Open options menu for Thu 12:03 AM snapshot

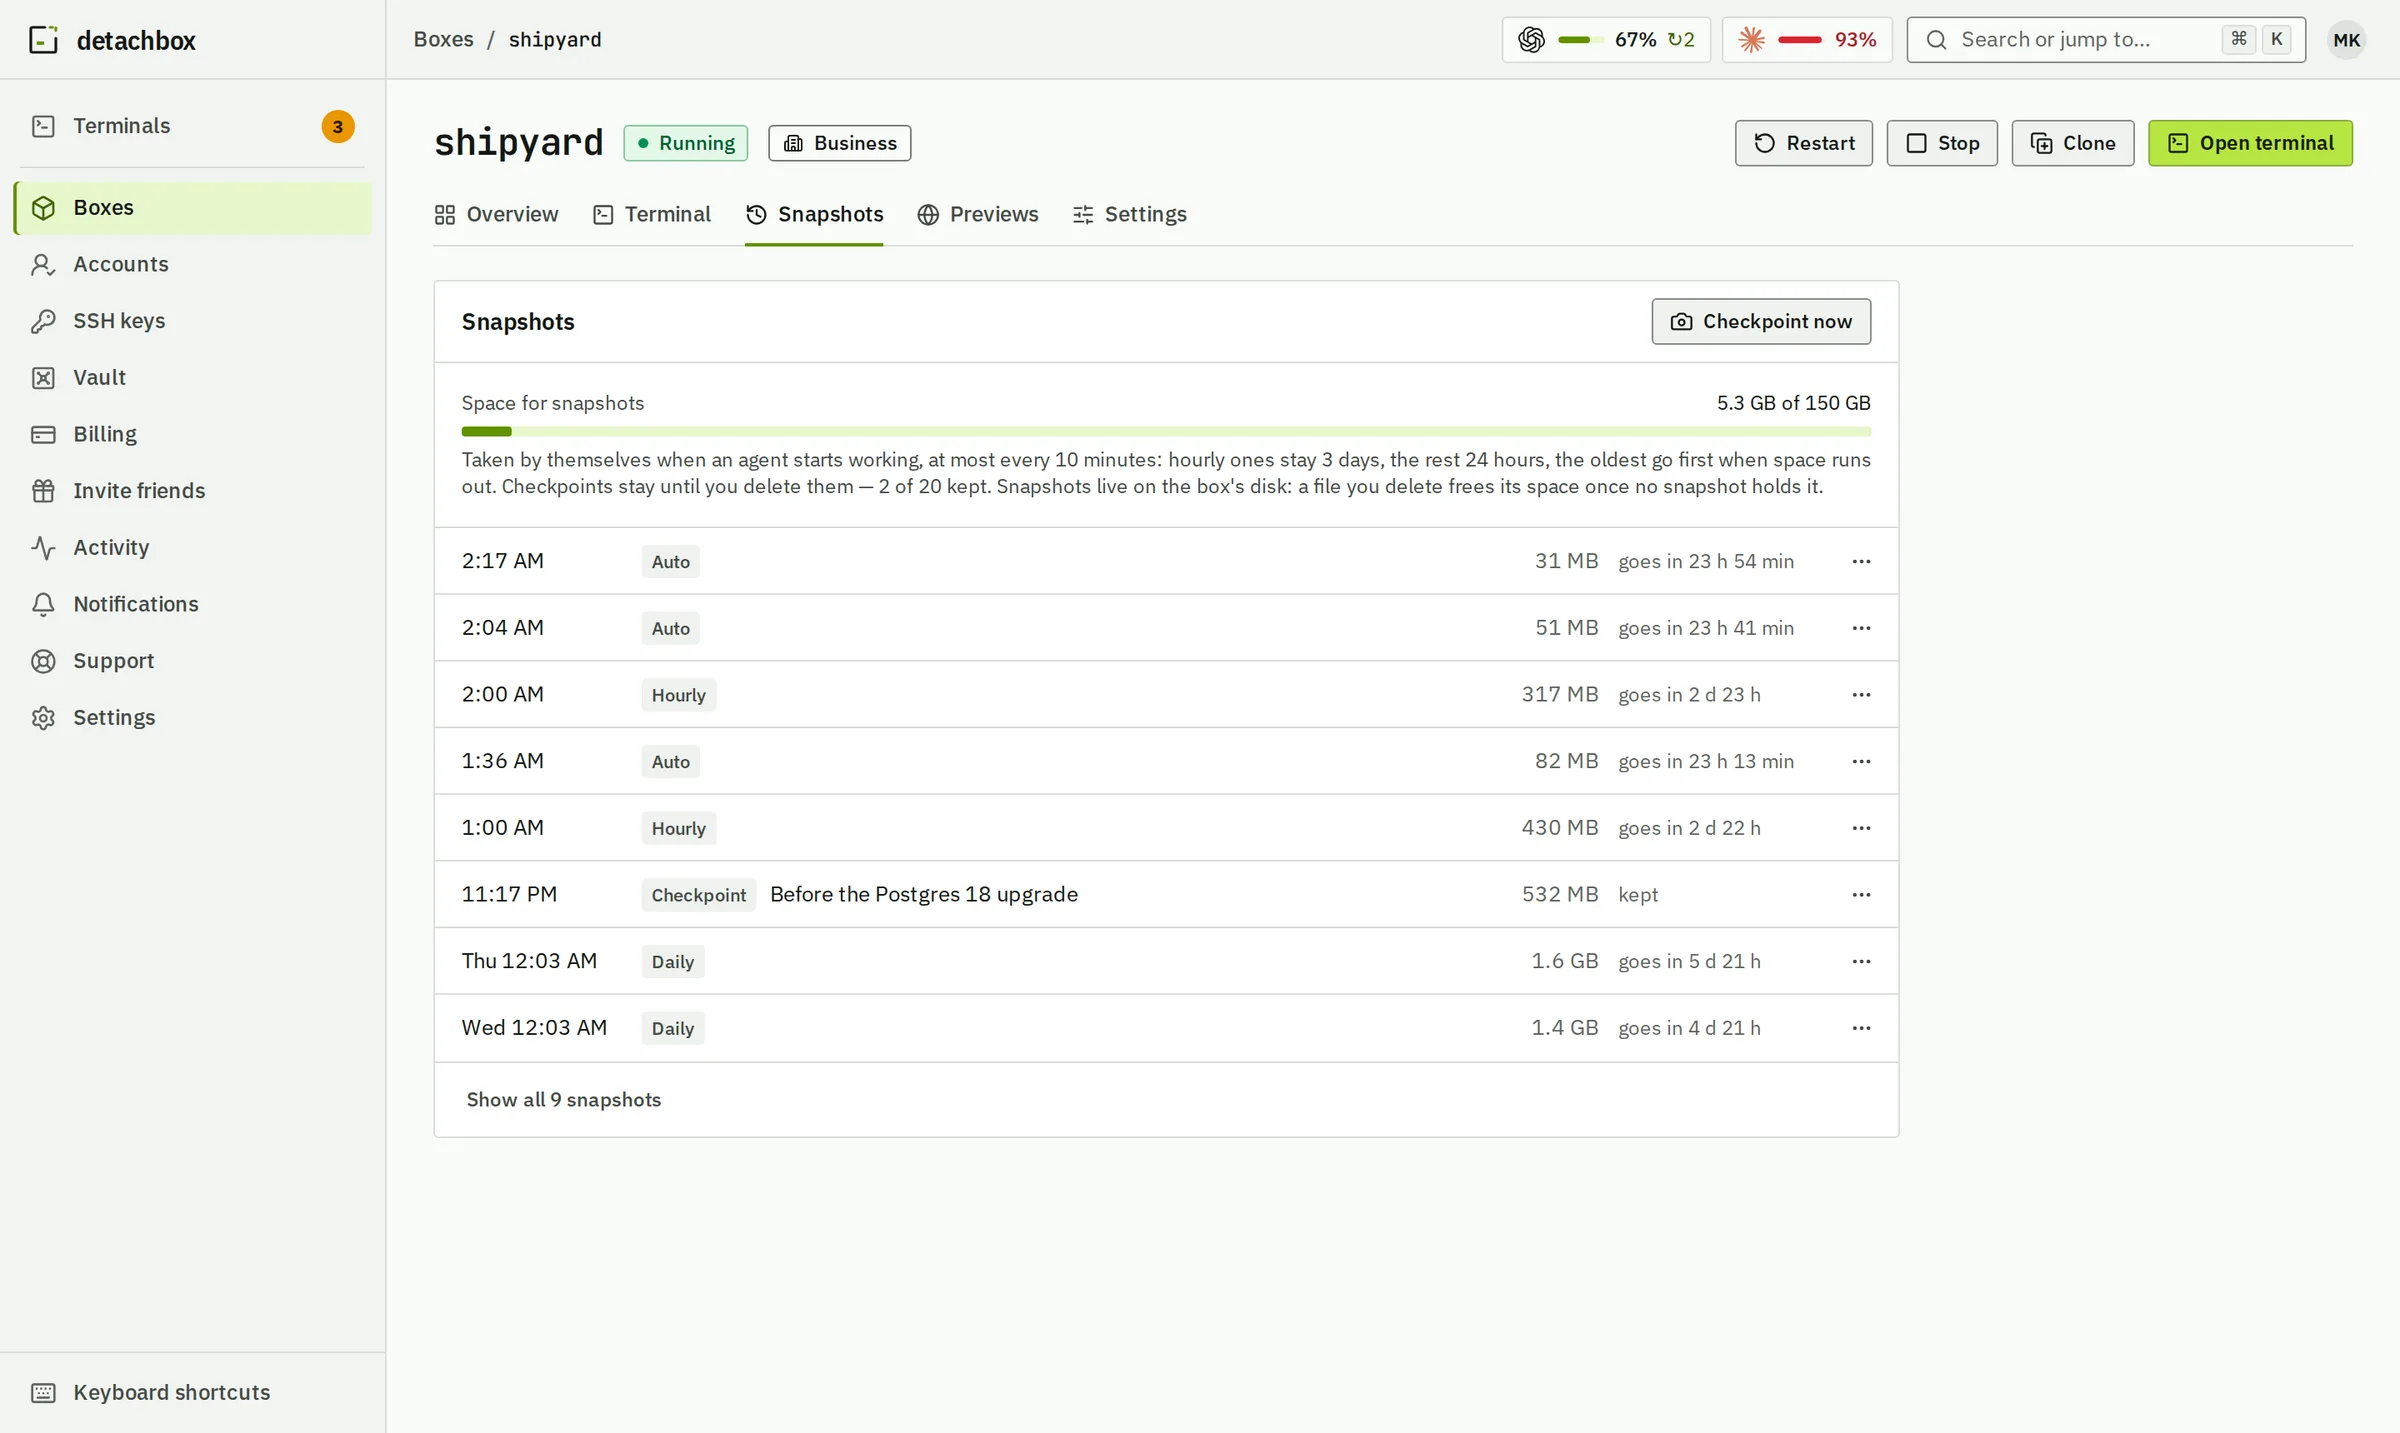(x=1861, y=961)
